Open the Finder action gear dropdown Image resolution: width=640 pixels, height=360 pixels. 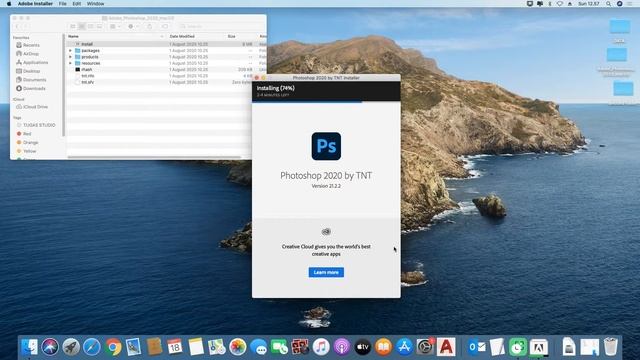(133, 27)
